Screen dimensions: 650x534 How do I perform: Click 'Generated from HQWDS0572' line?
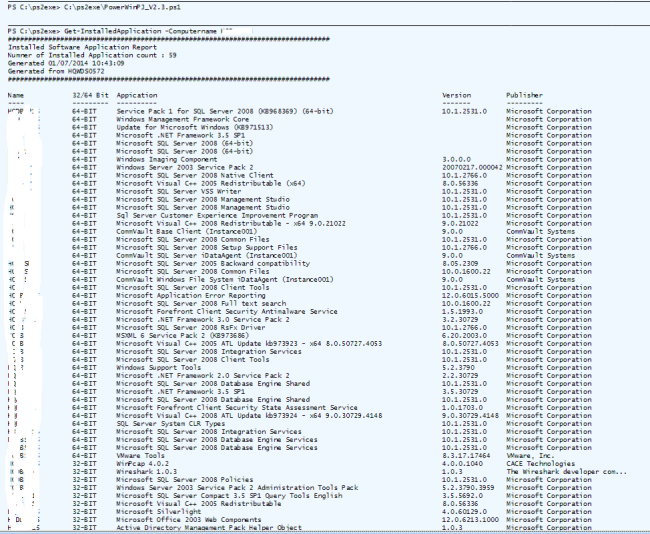(56, 71)
